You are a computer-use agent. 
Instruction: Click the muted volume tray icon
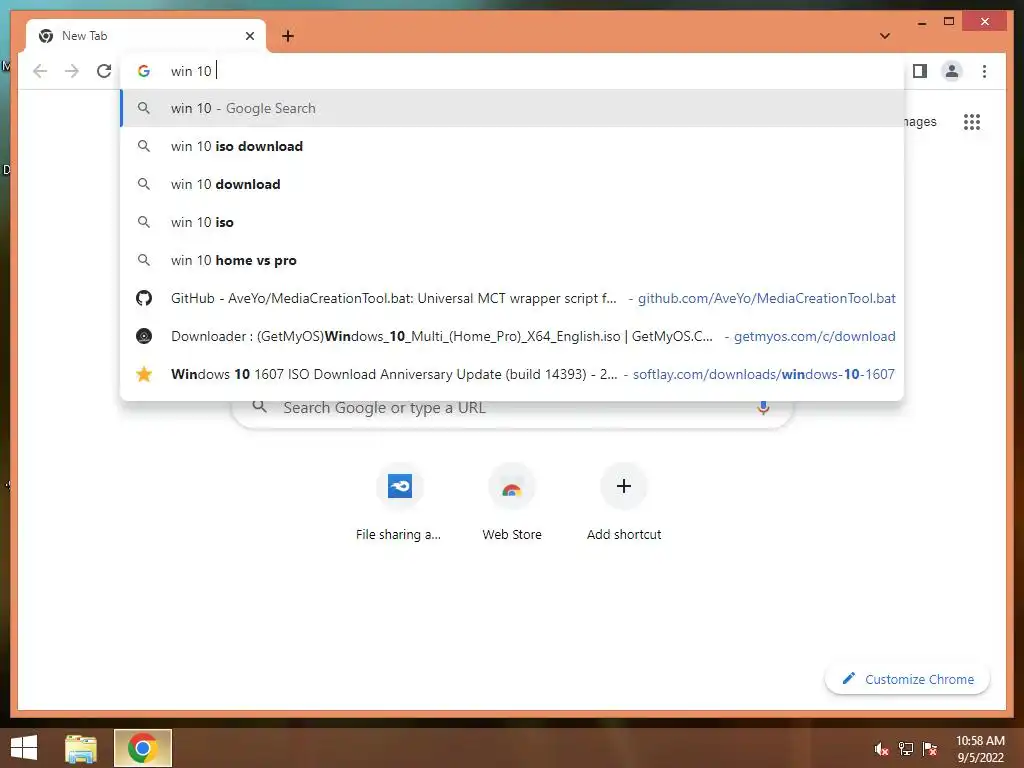tap(881, 749)
